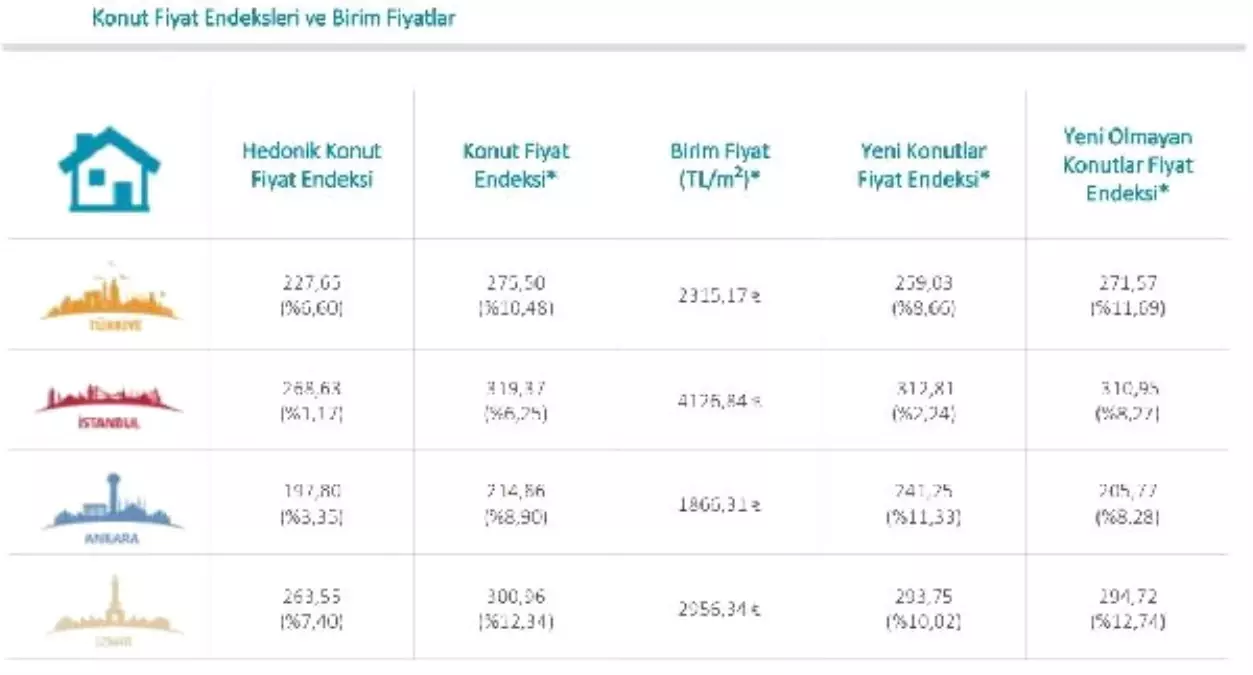The height and width of the screenshot is (675, 1253).
Task: Click İzmir non-new housing index 294,72
Action: pos(1126,598)
